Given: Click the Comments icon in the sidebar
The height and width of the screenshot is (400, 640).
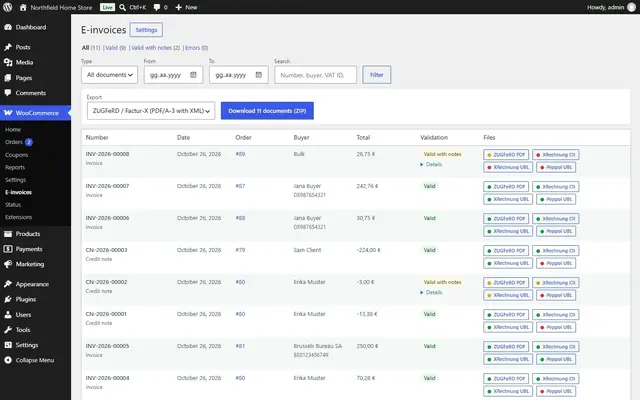Looking at the screenshot, I should point(8,93).
